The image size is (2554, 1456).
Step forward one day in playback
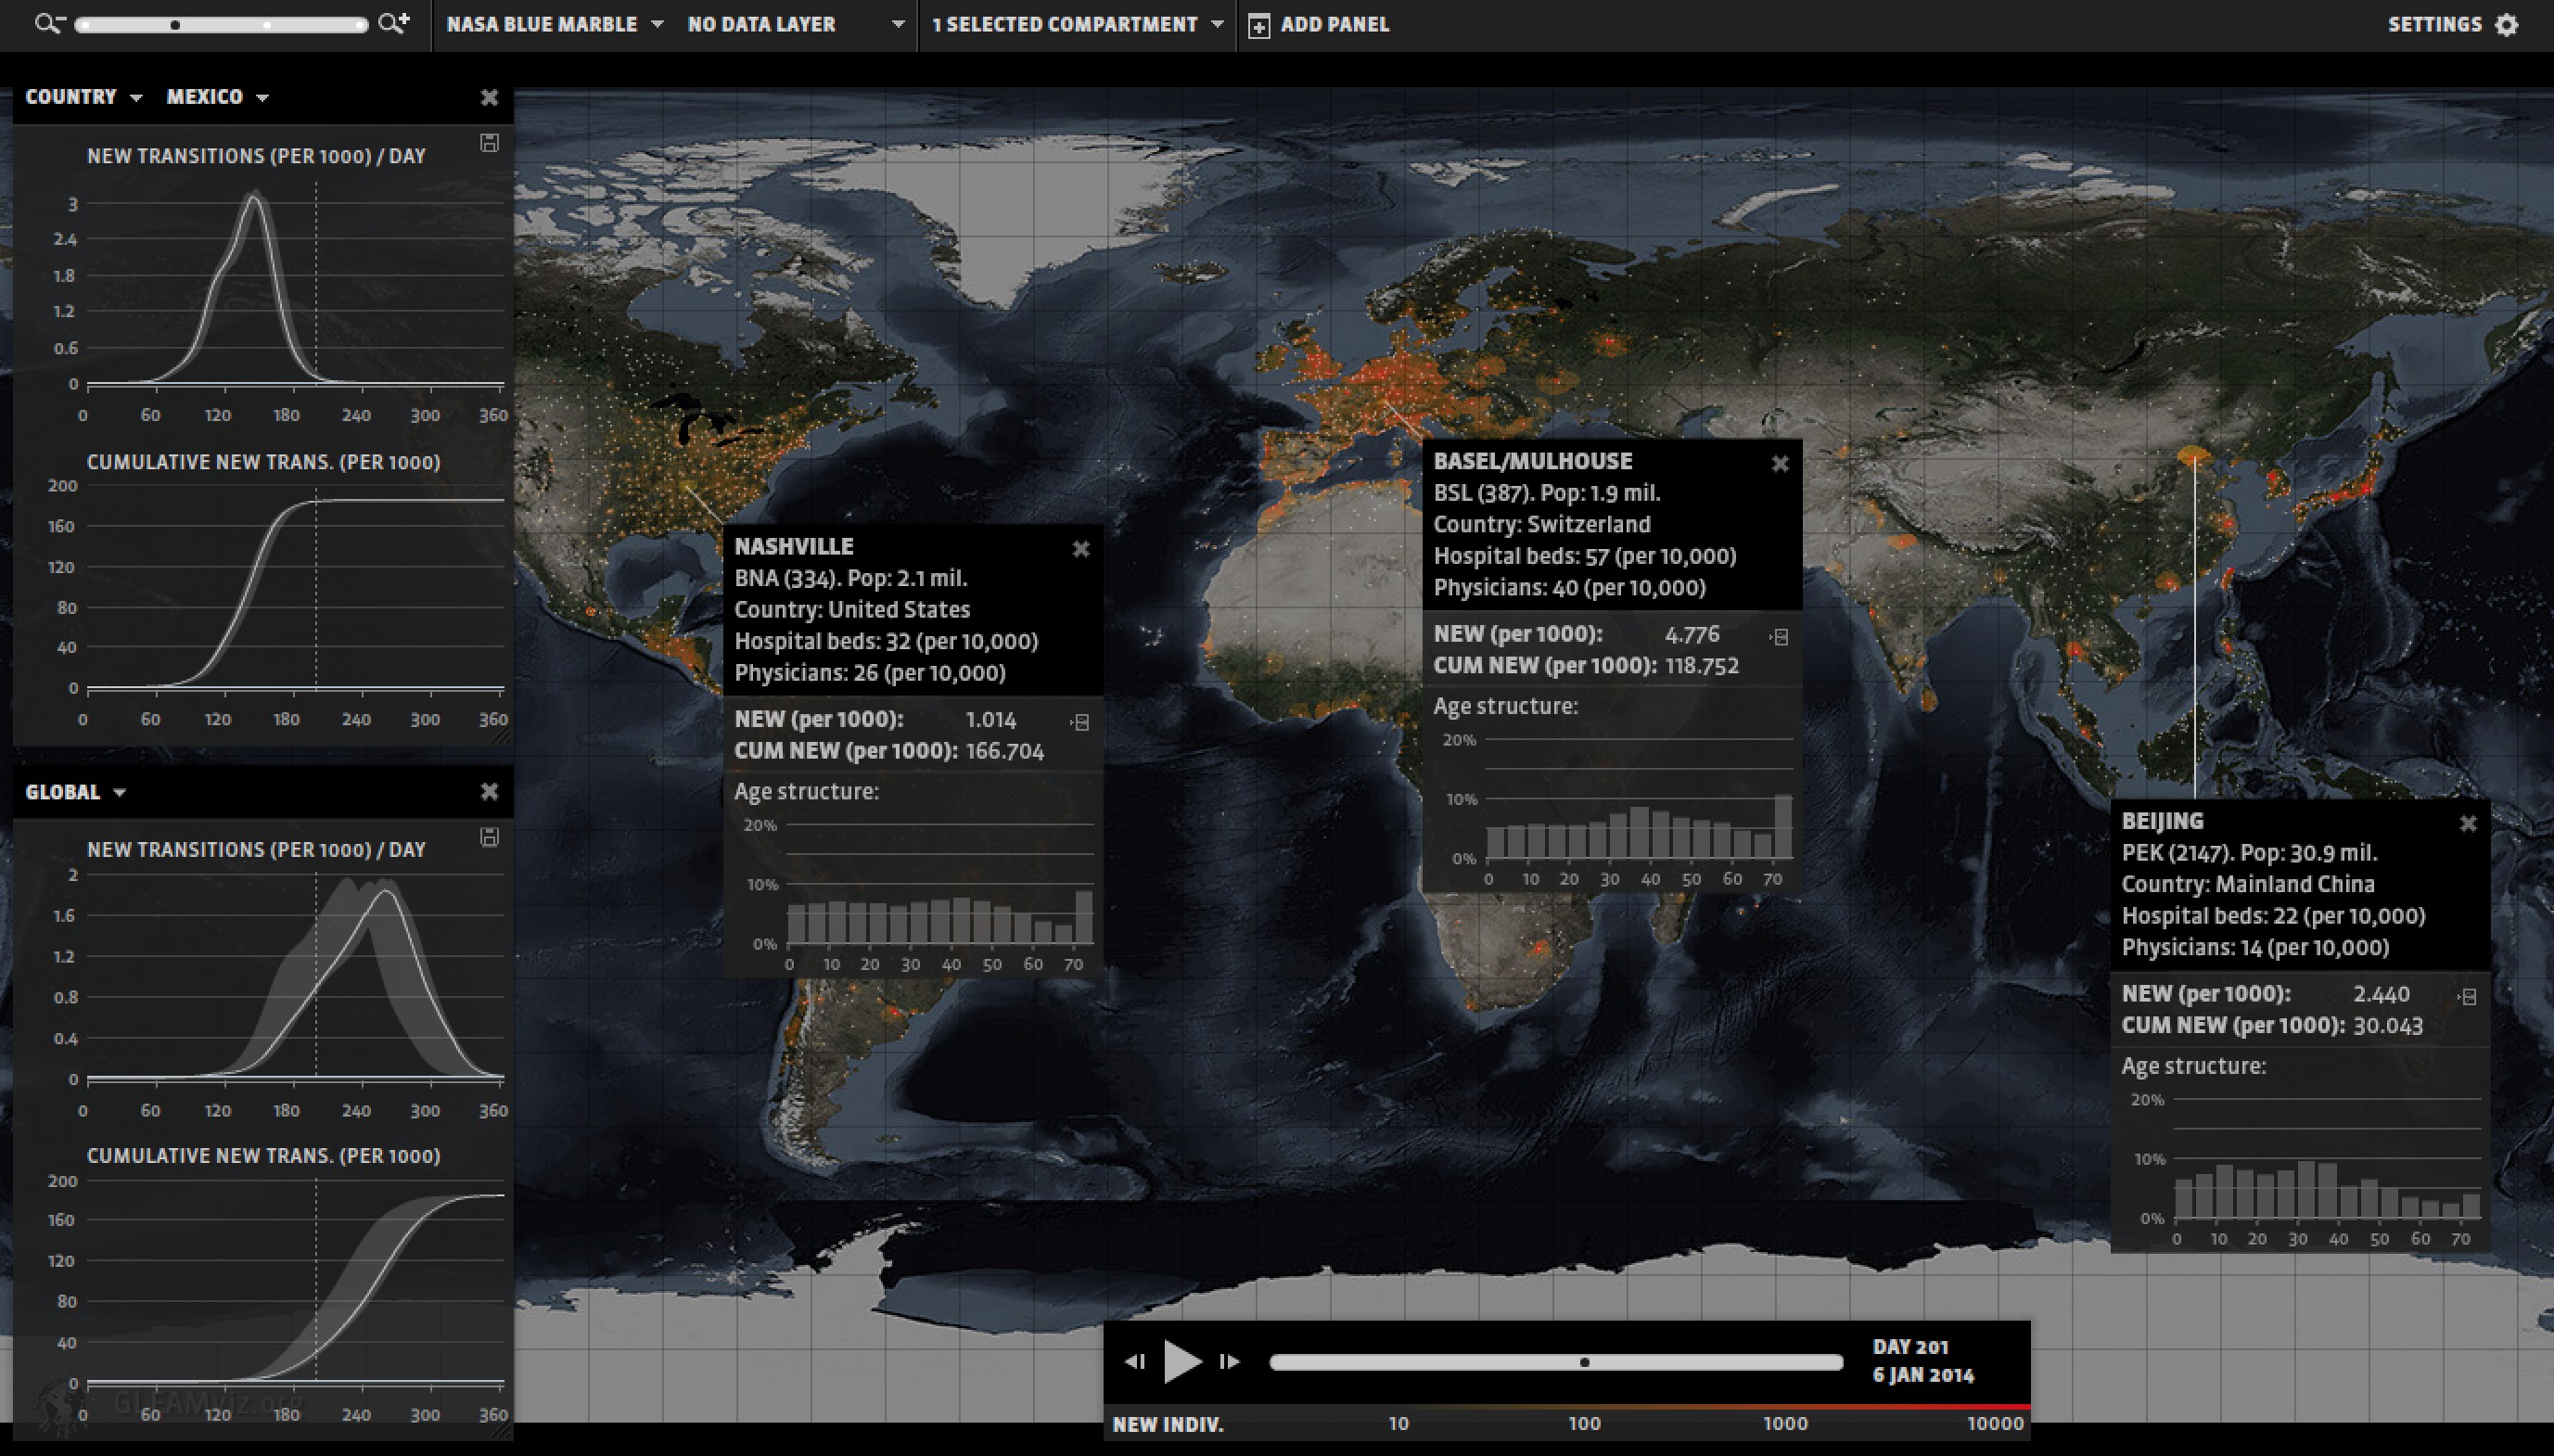(1229, 1361)
